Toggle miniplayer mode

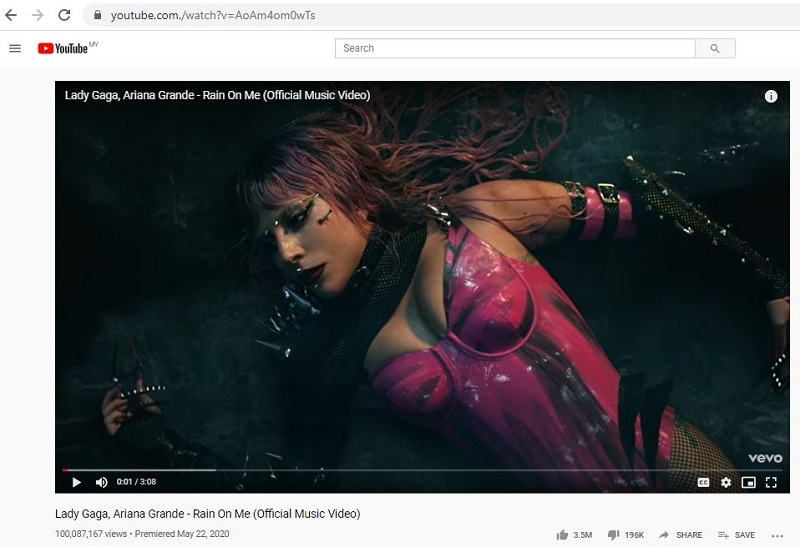tap(748, 482)
